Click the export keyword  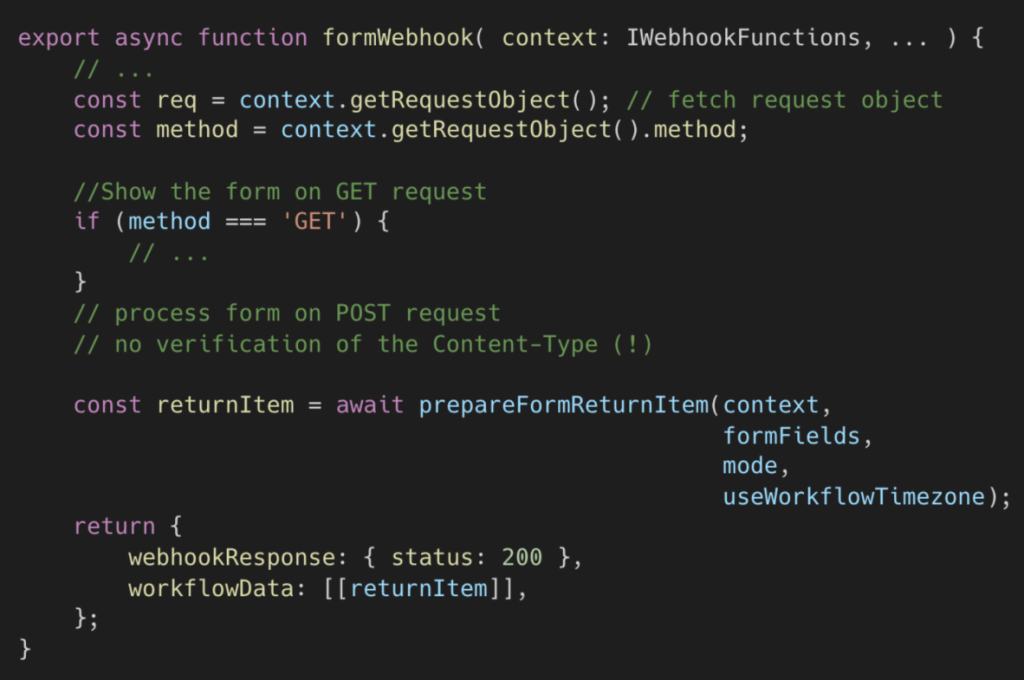(59, 38)
